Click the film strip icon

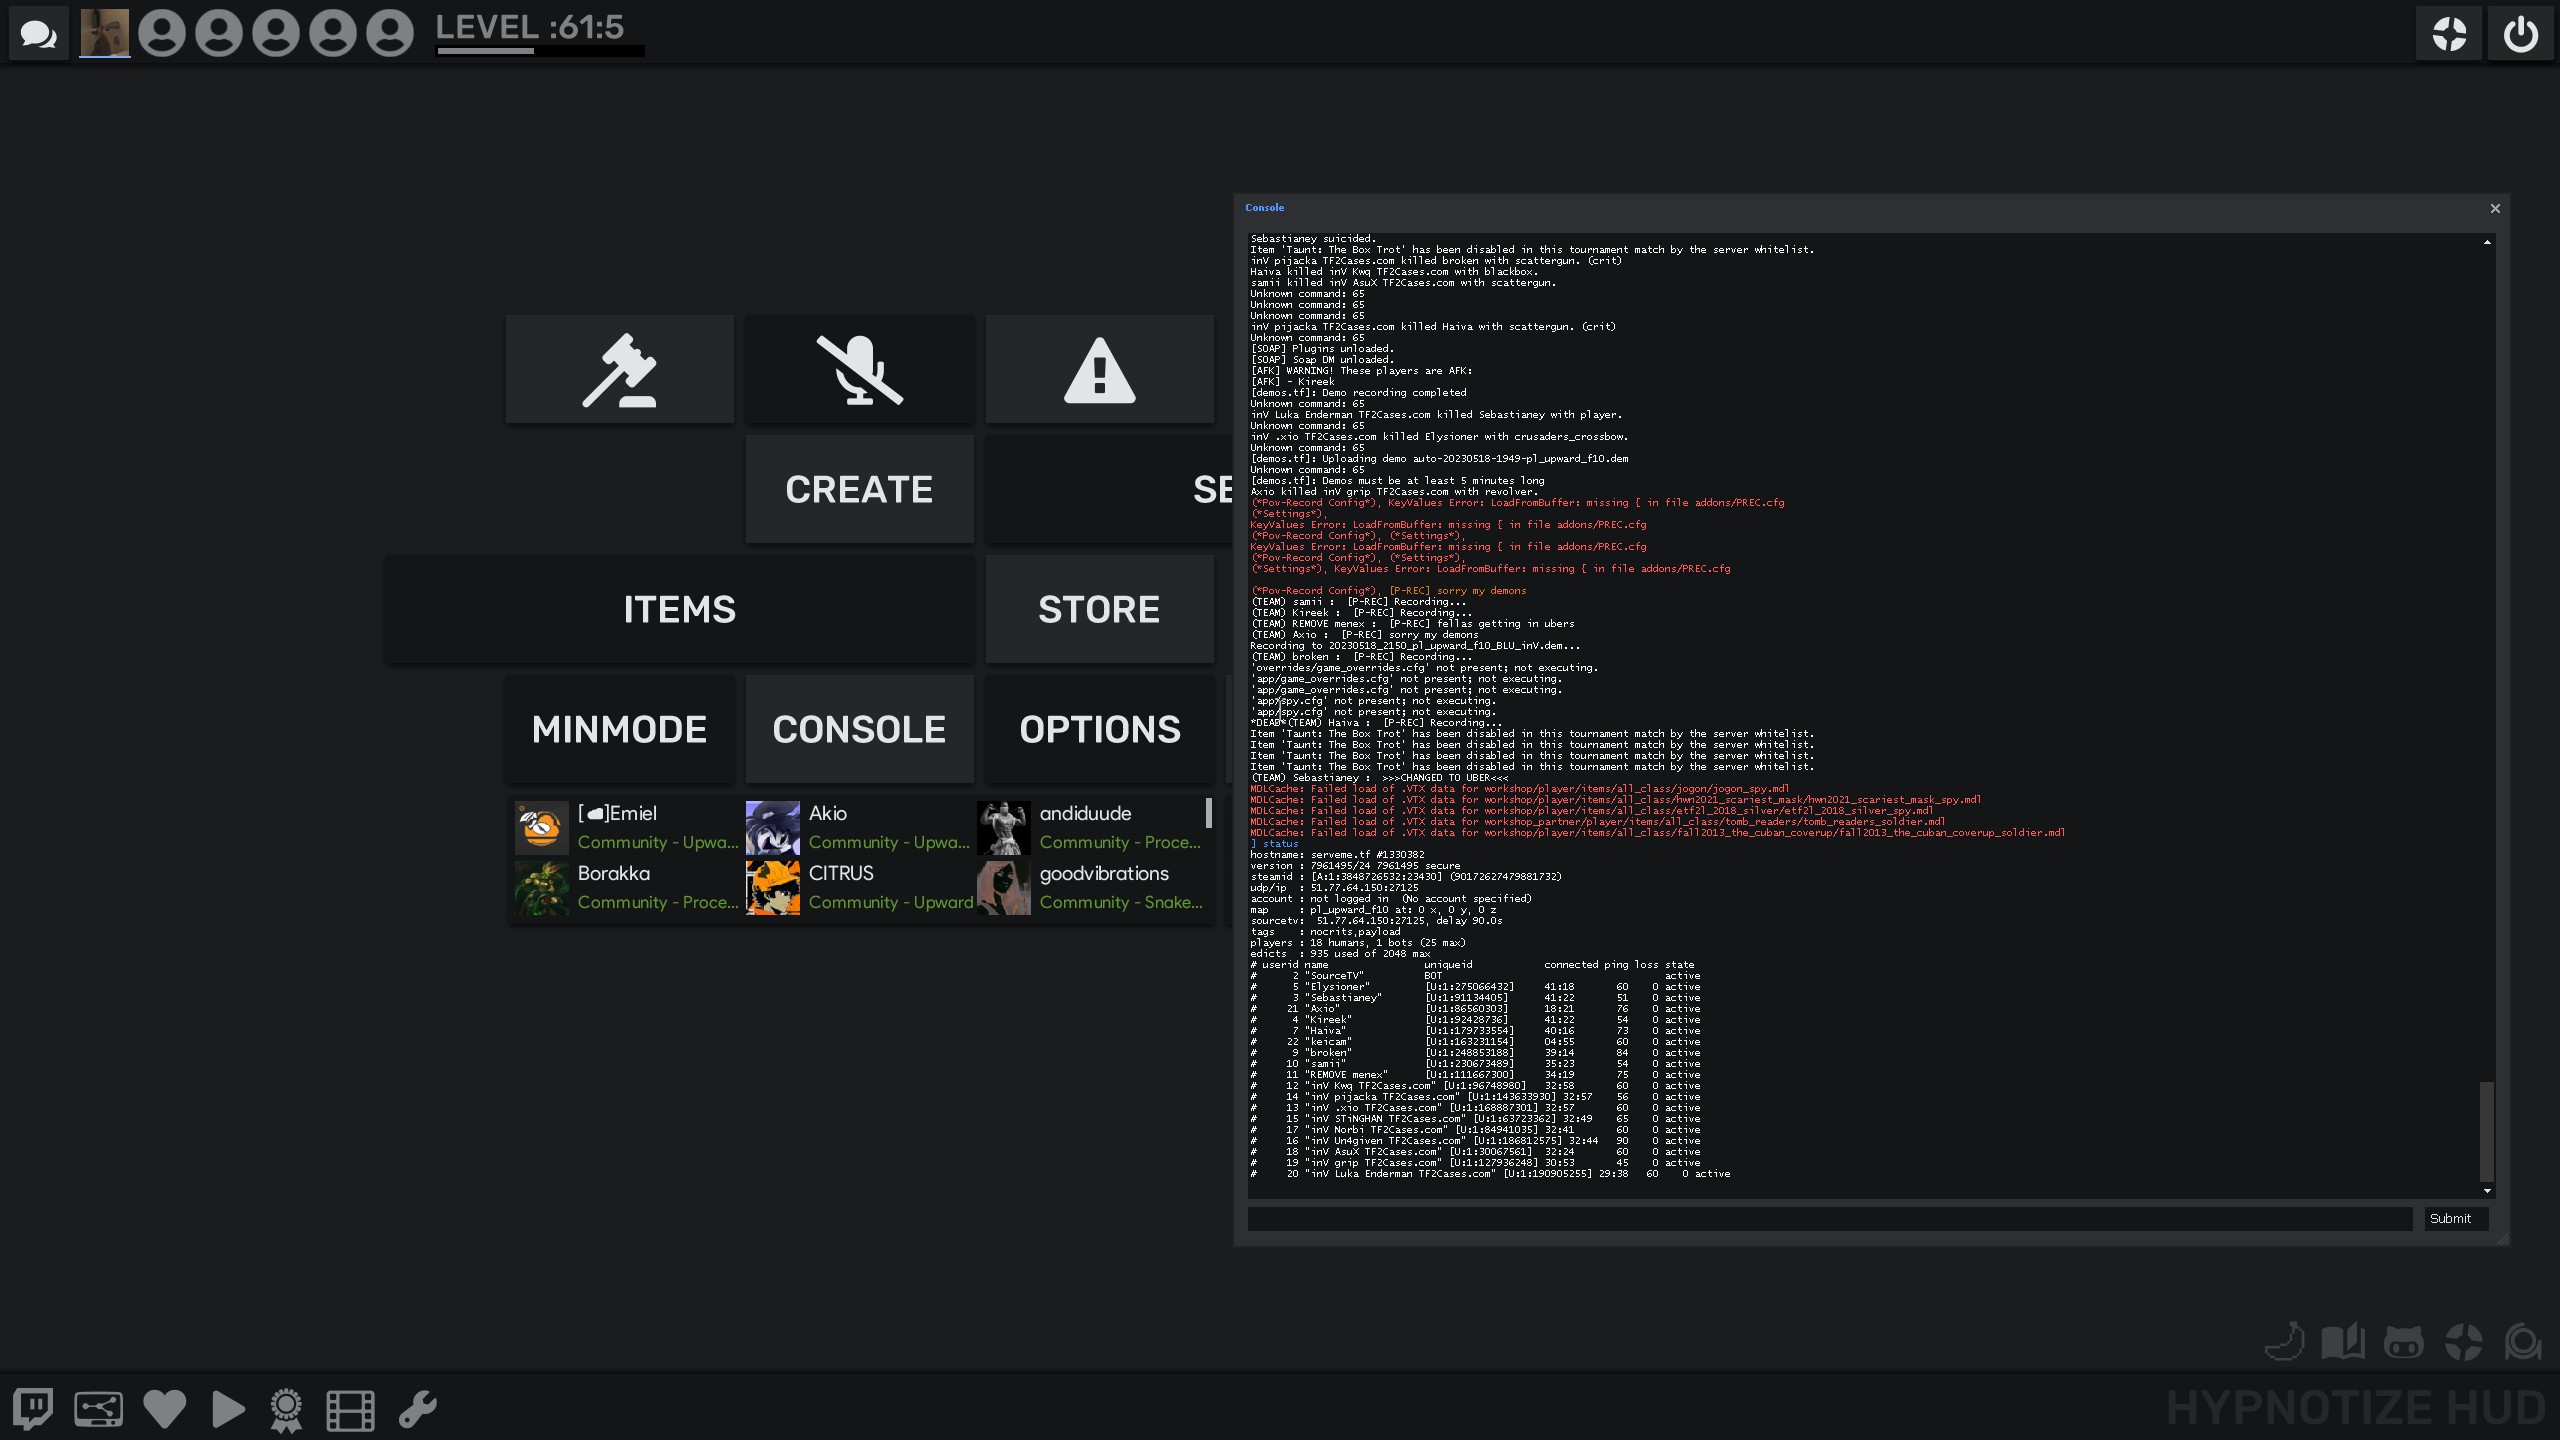[x=350, y=1409]
